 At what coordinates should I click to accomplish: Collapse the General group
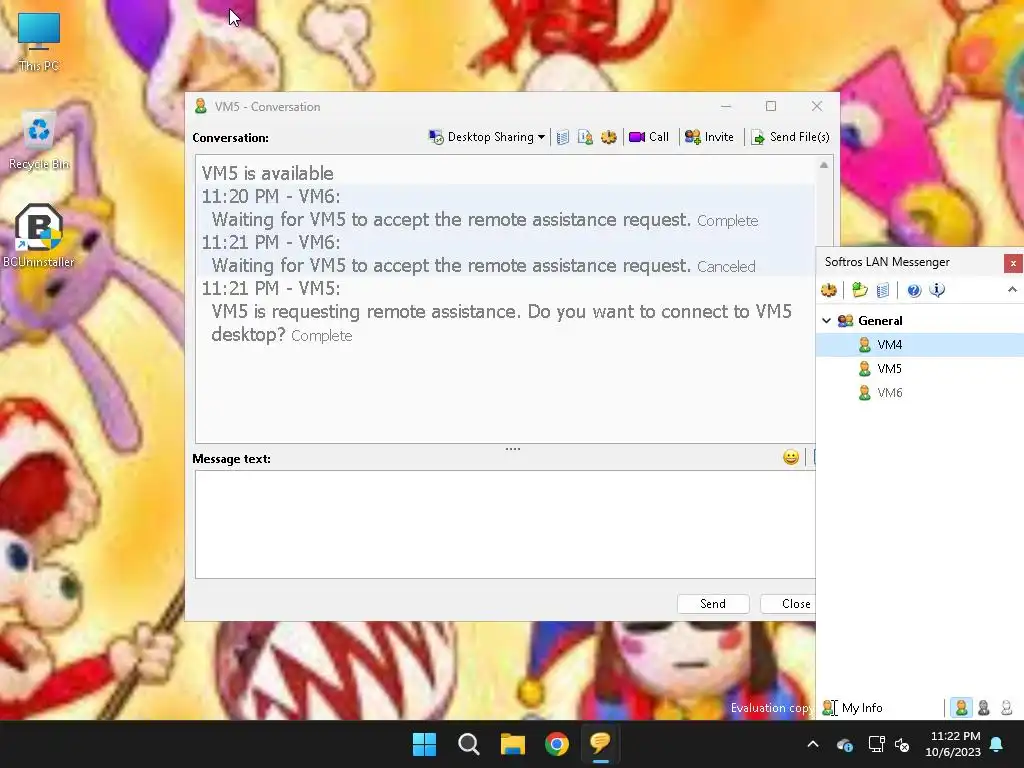[x=826, y=321]
